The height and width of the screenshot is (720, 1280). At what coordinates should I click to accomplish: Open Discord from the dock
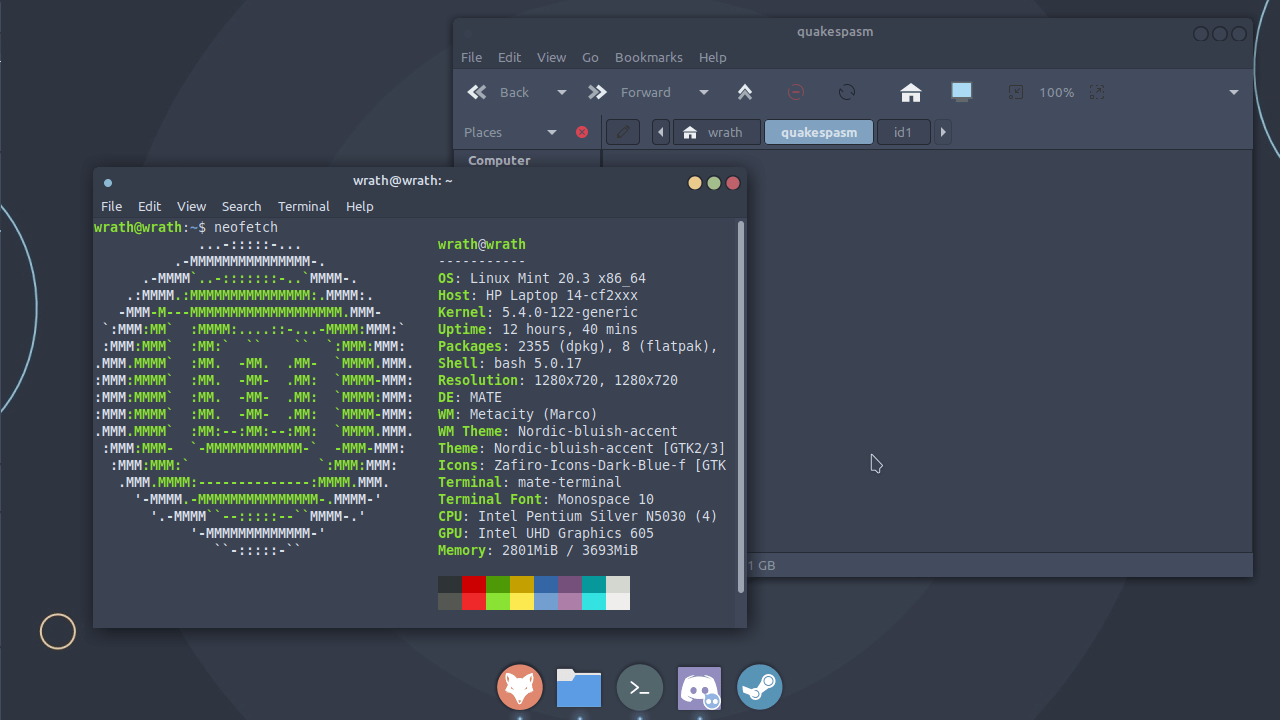[x=699, y=688]
